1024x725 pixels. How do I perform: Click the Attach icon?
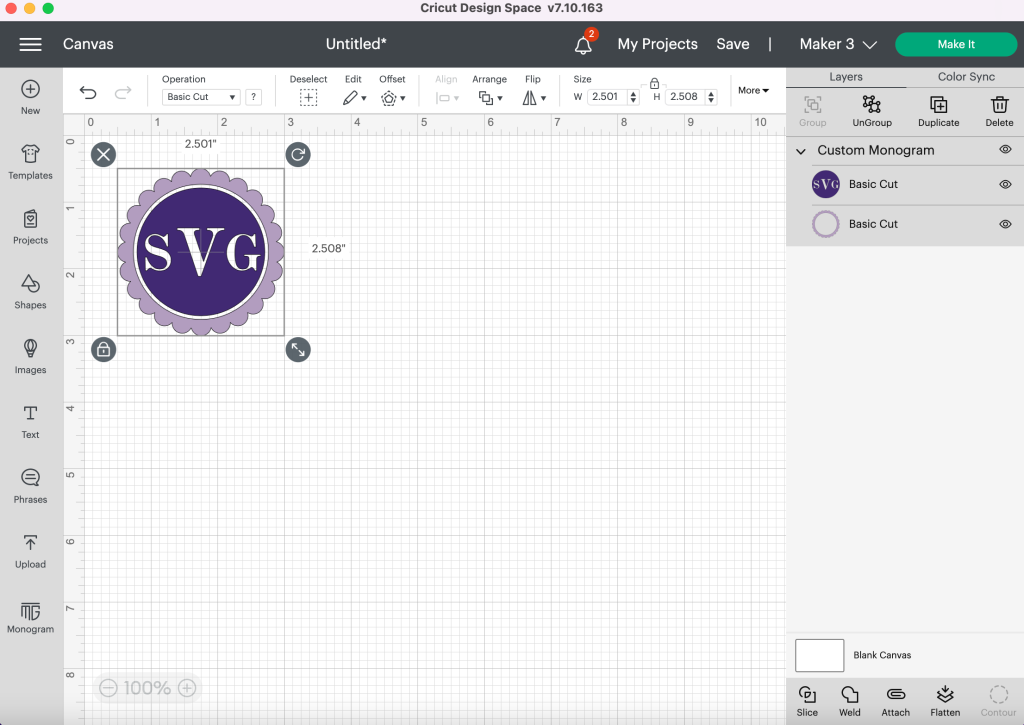point(895,697)
